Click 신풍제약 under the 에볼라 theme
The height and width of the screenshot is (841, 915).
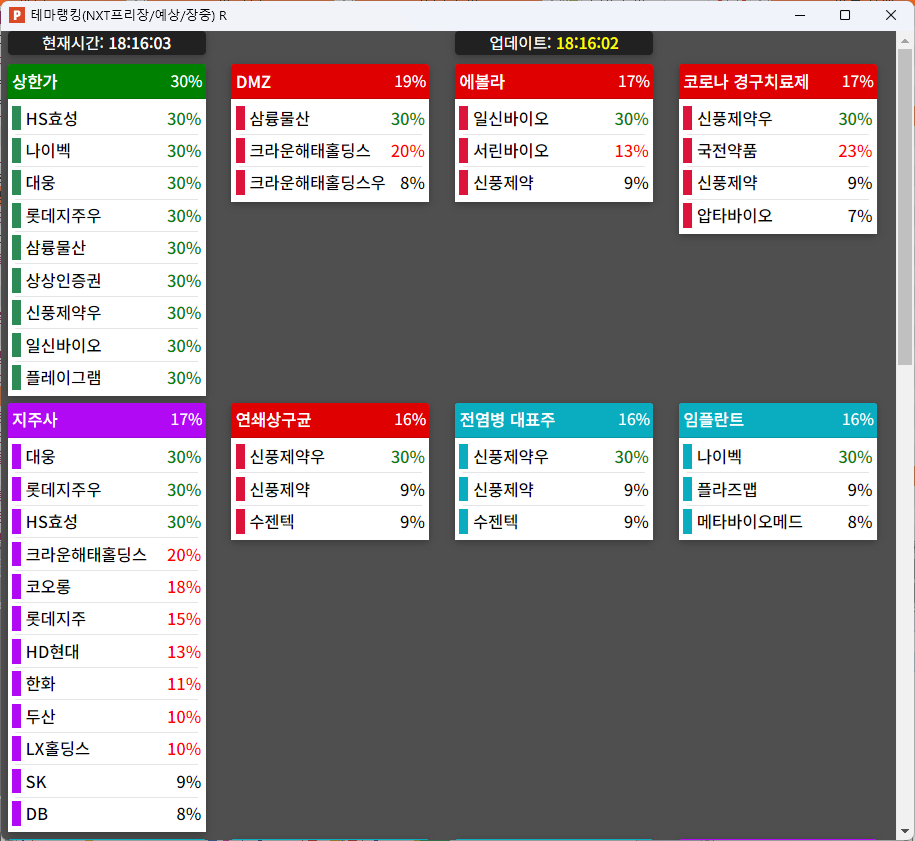(x=554, y=183)
